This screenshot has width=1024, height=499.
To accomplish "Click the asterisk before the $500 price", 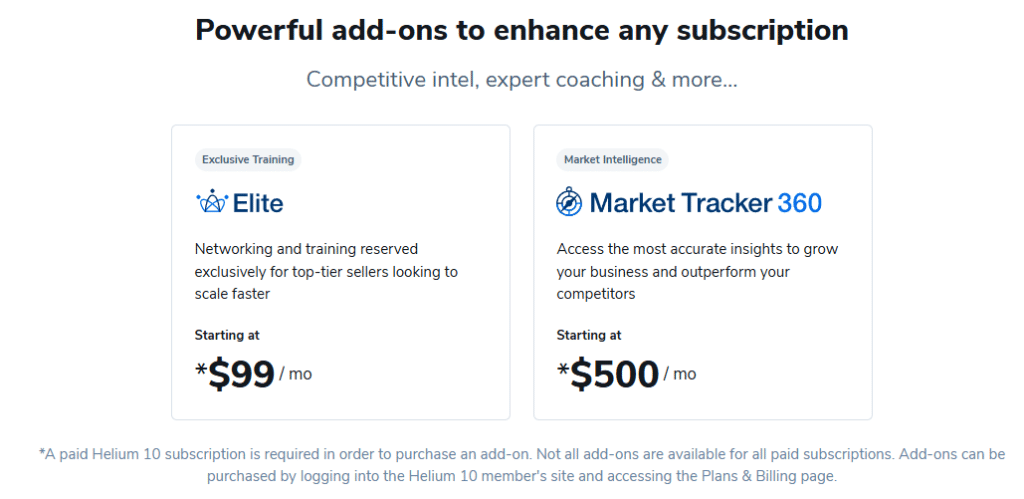I will coord(563,370).
